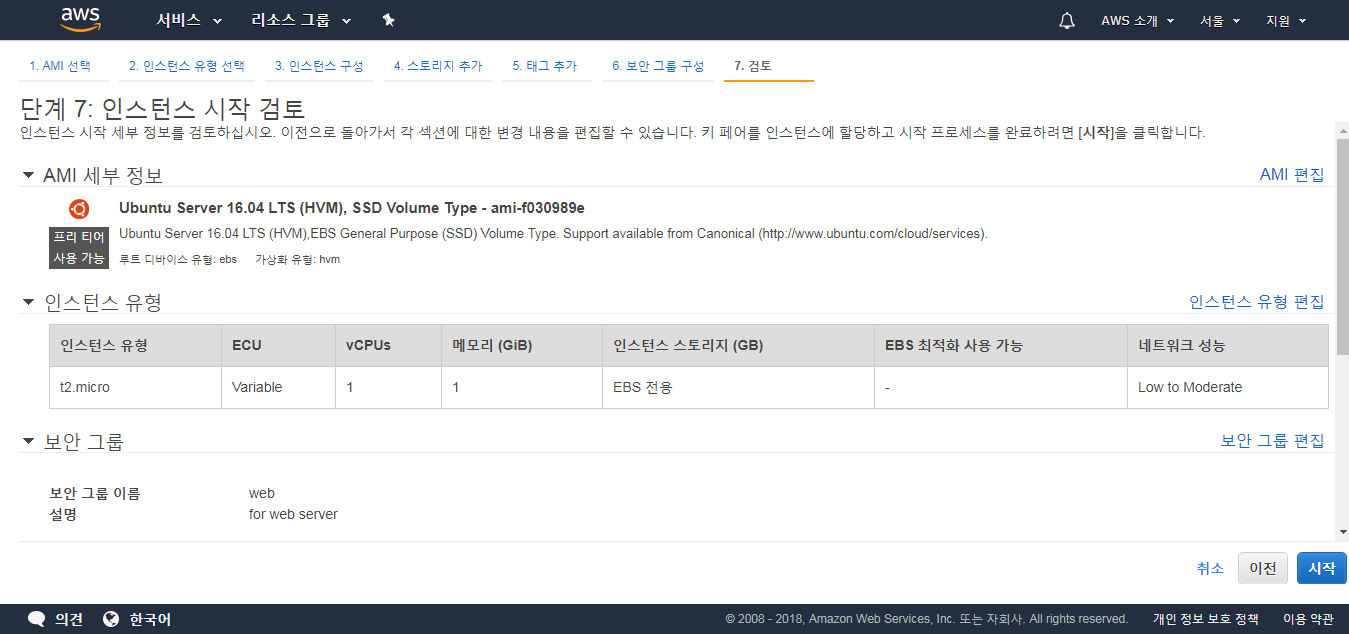The height and width of the screenshot is (634, 1349).
Task: Go to step 1. AMI 선택
Action: 60,66
